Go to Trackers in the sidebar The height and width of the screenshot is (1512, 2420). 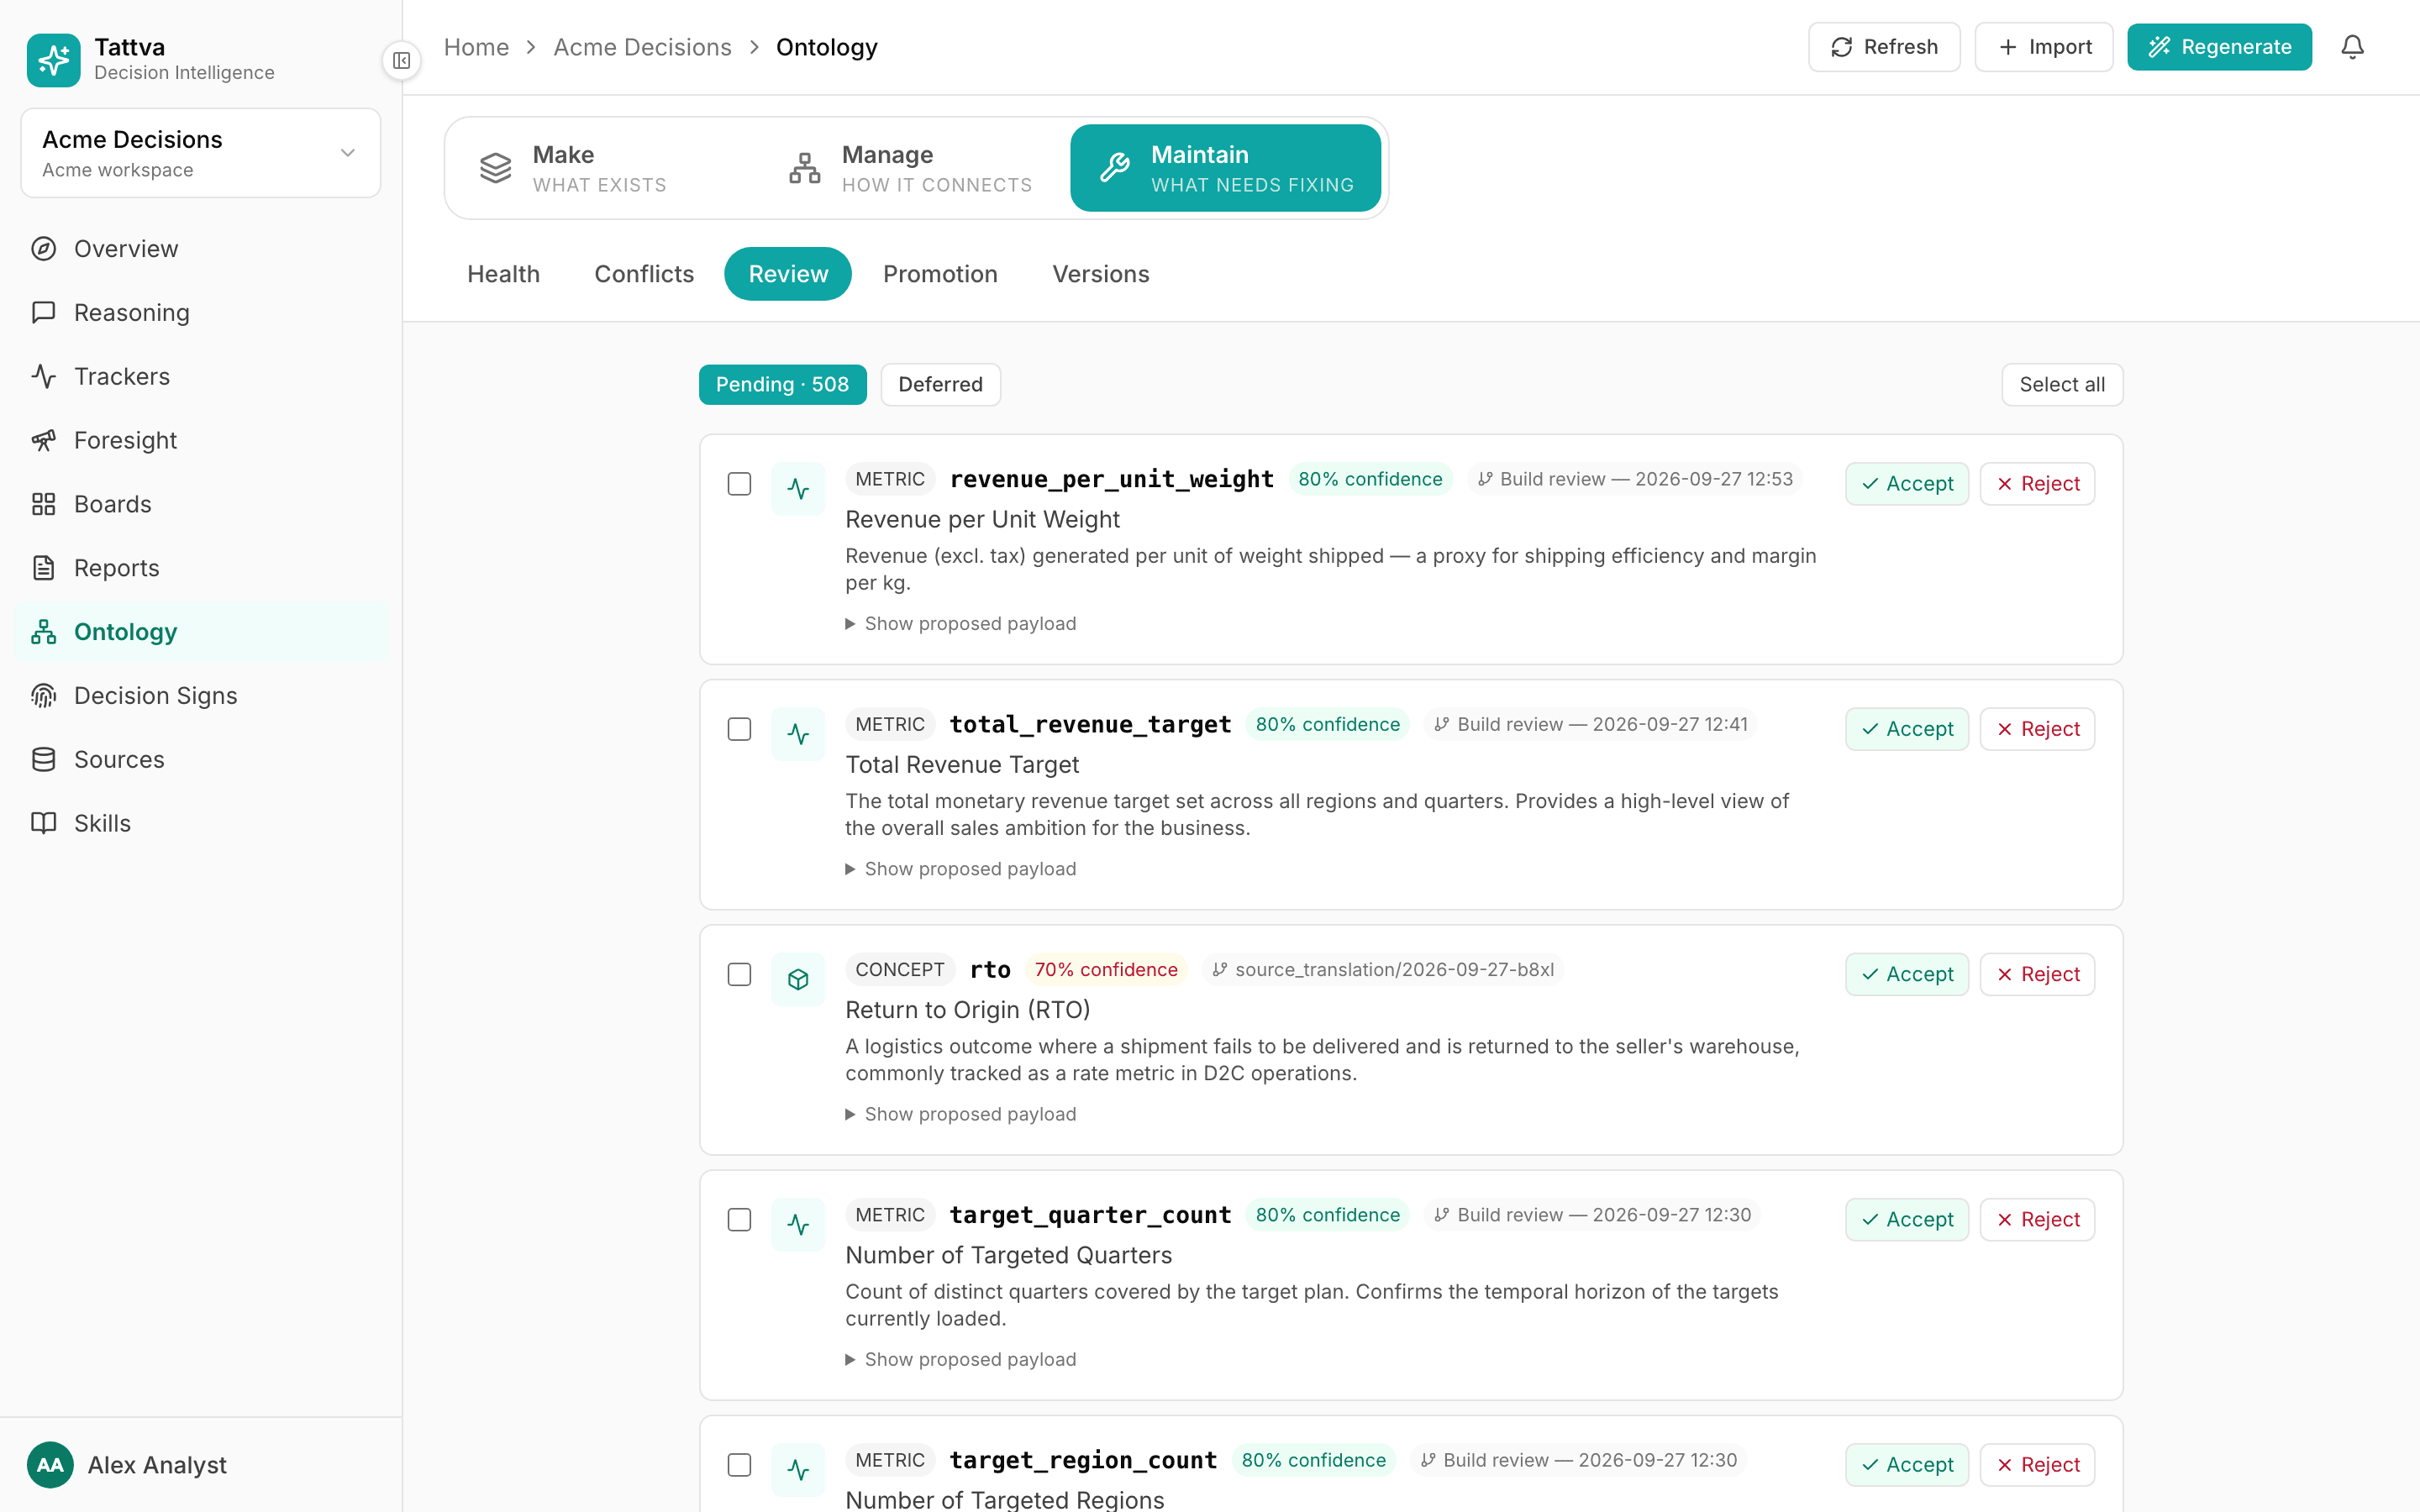[x=200, y=376]
